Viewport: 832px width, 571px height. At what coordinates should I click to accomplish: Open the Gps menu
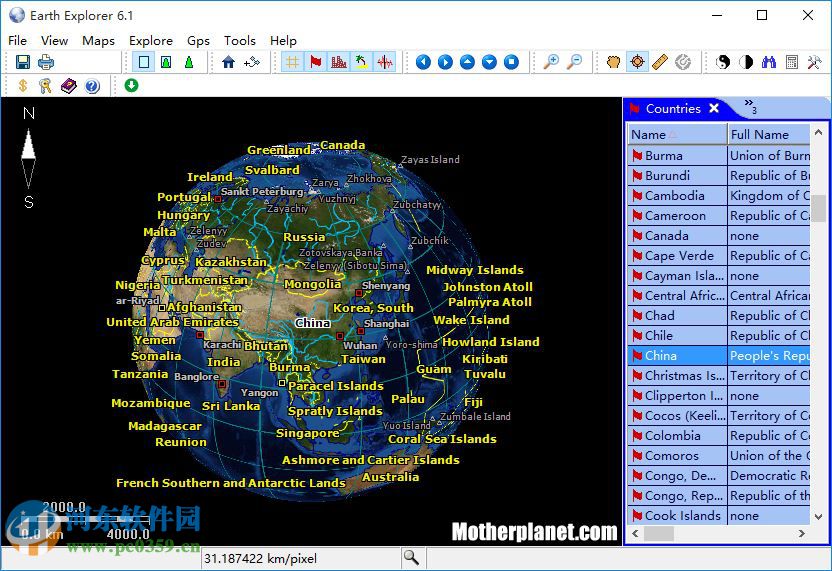coord(198,40)
